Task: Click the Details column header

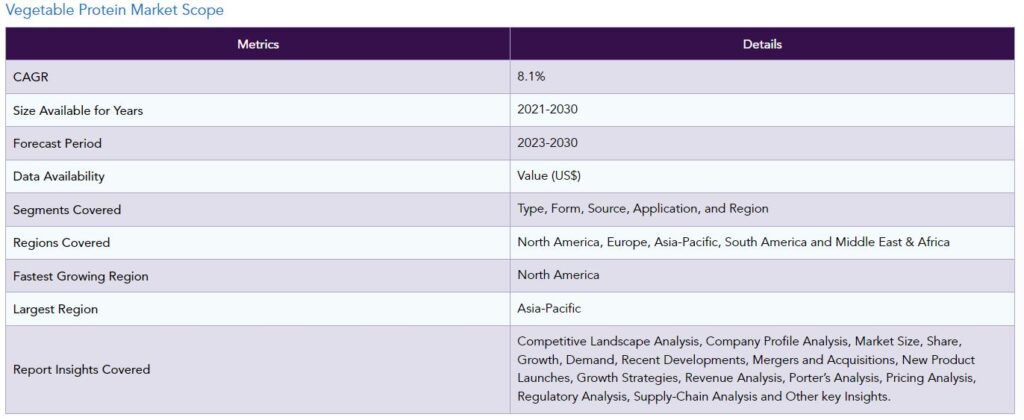Action: (x=762, y=44)
